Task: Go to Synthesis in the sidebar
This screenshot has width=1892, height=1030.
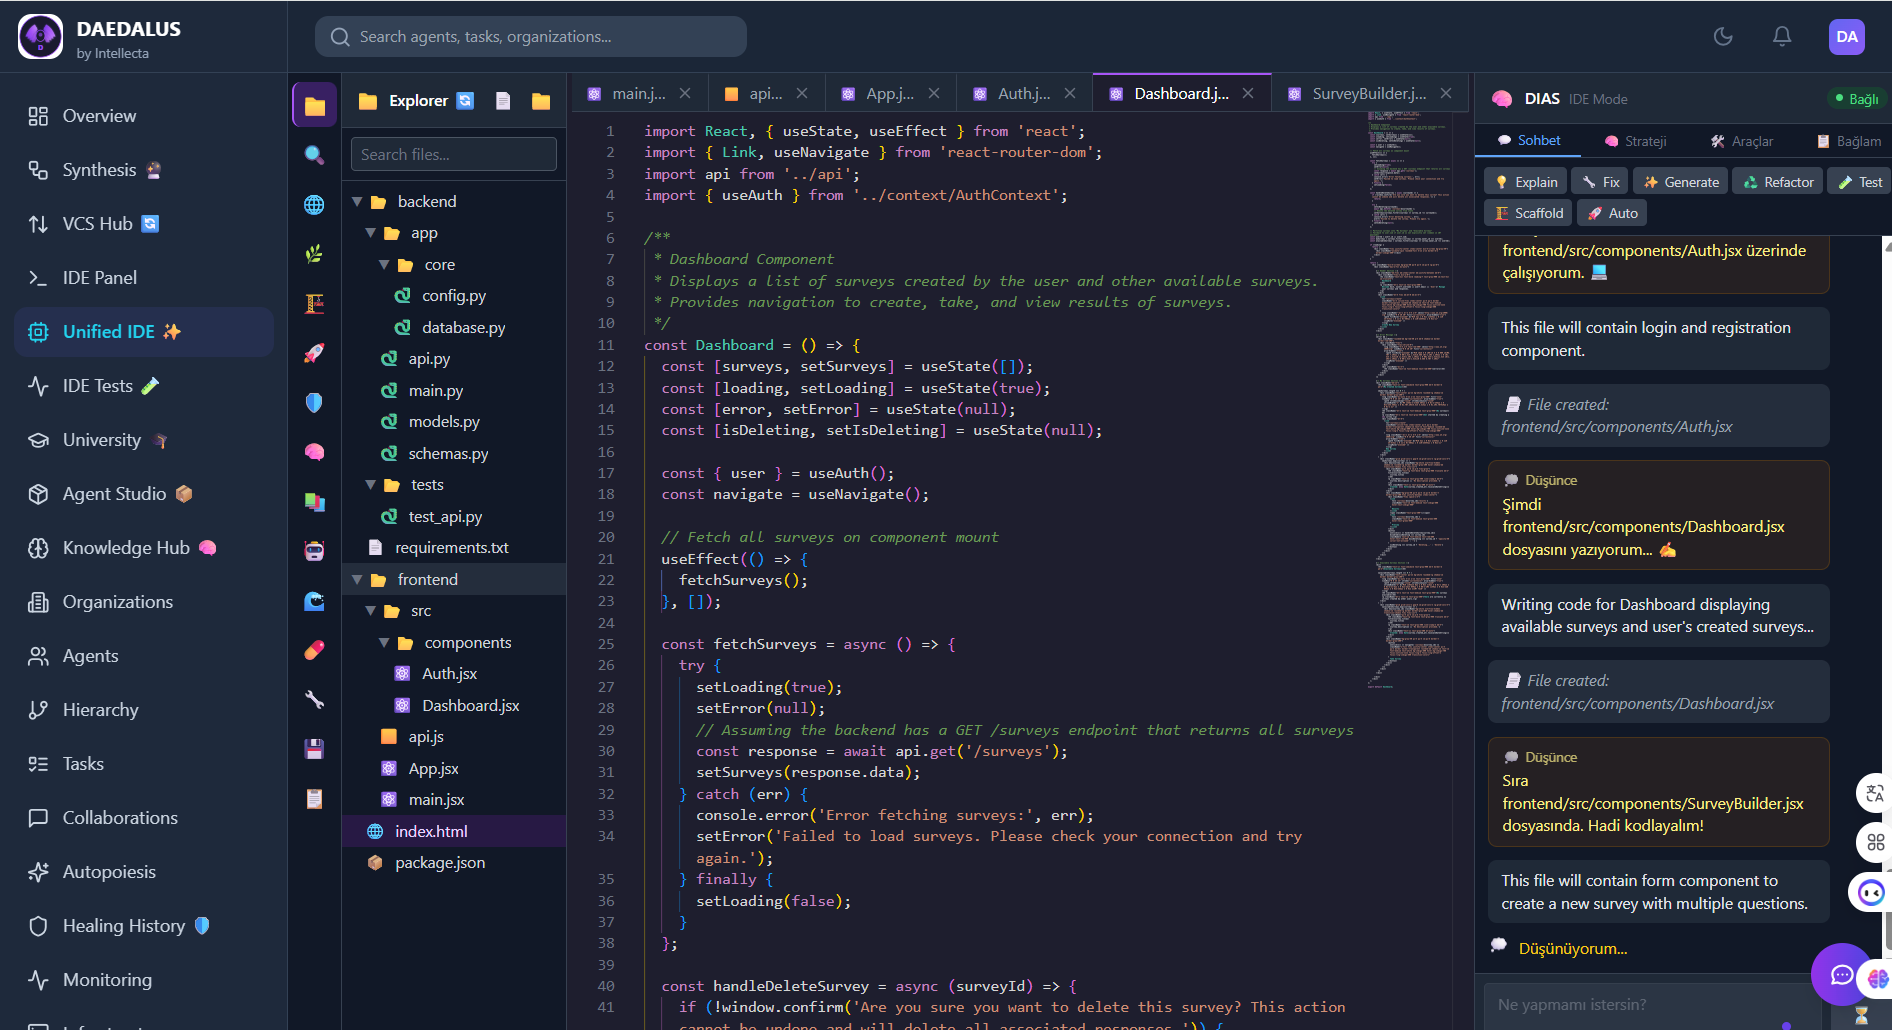Action: click(x=144, y=170)
